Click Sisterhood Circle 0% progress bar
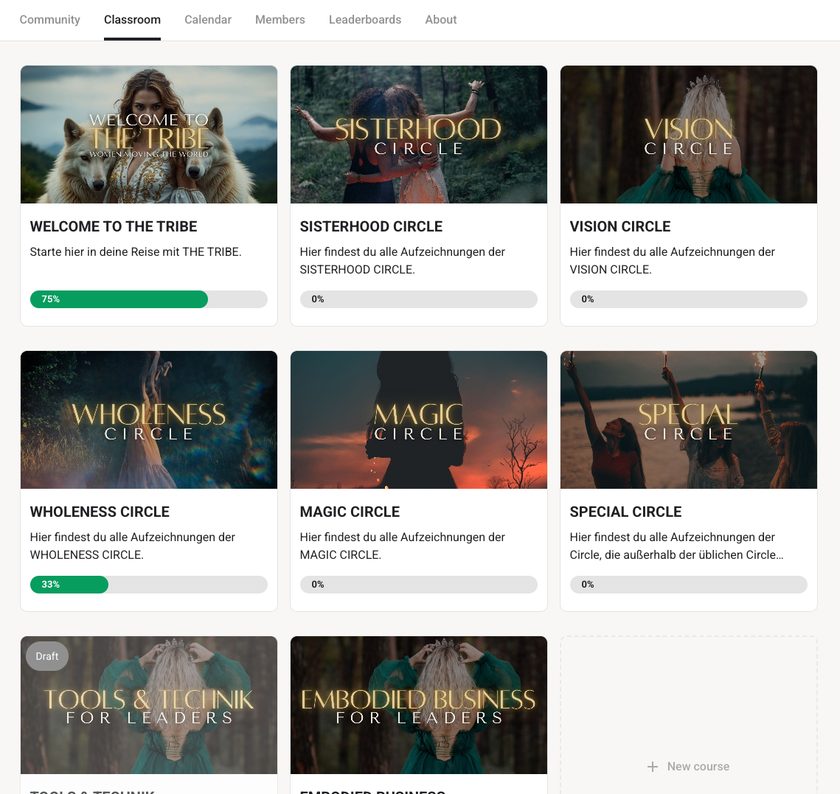Viewport: 840px width, 794px height. click(x=419, y=299)
